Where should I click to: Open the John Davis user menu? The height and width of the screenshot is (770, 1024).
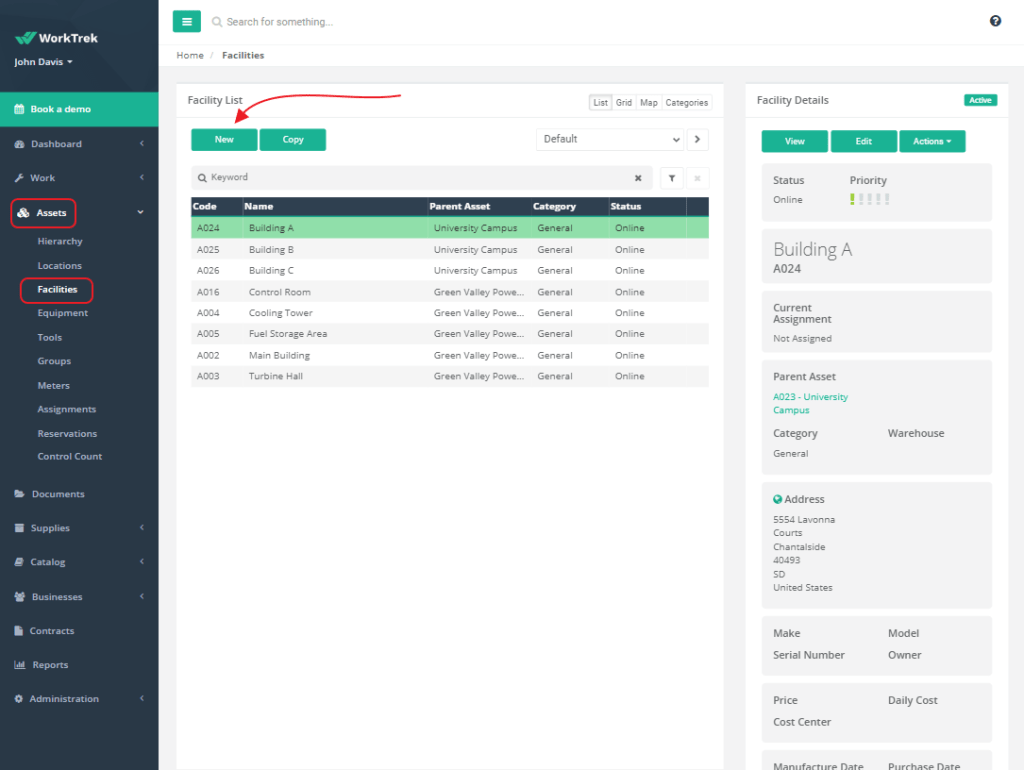43,62
